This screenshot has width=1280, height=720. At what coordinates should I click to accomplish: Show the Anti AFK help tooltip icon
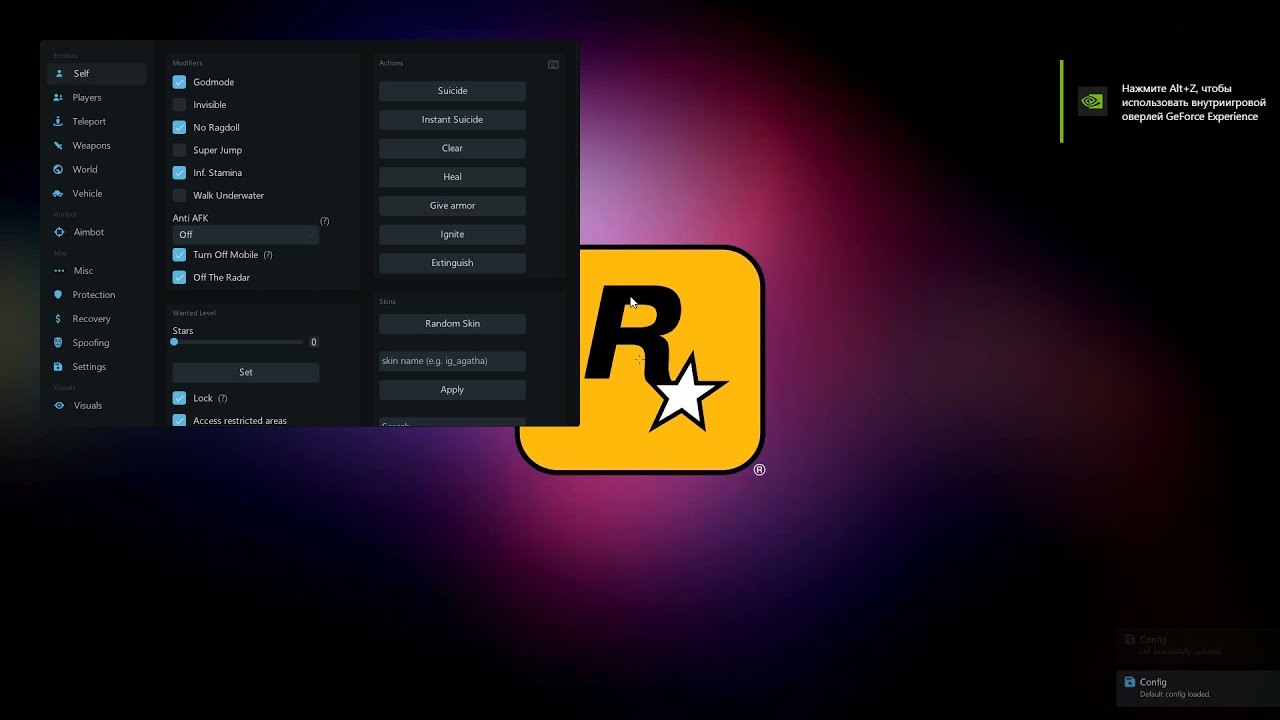pos(324,221)
